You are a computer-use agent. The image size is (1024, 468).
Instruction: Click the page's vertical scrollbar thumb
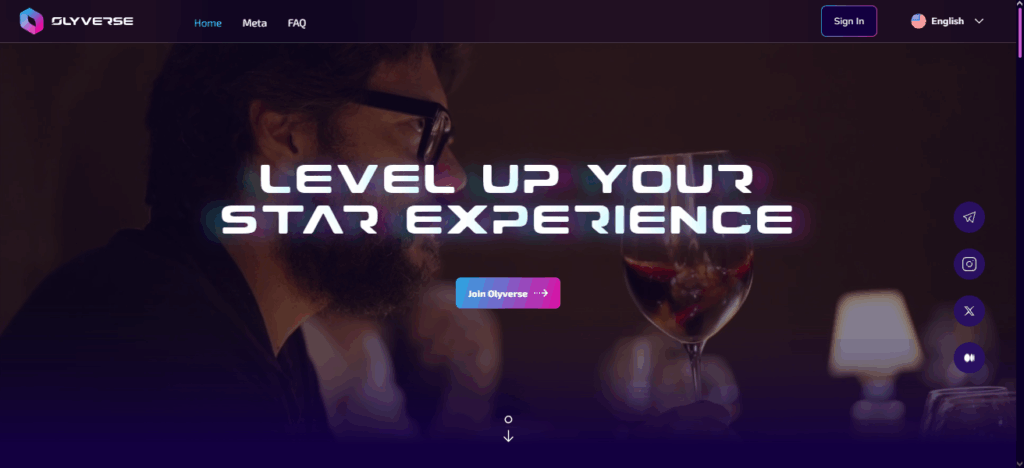1020,33
